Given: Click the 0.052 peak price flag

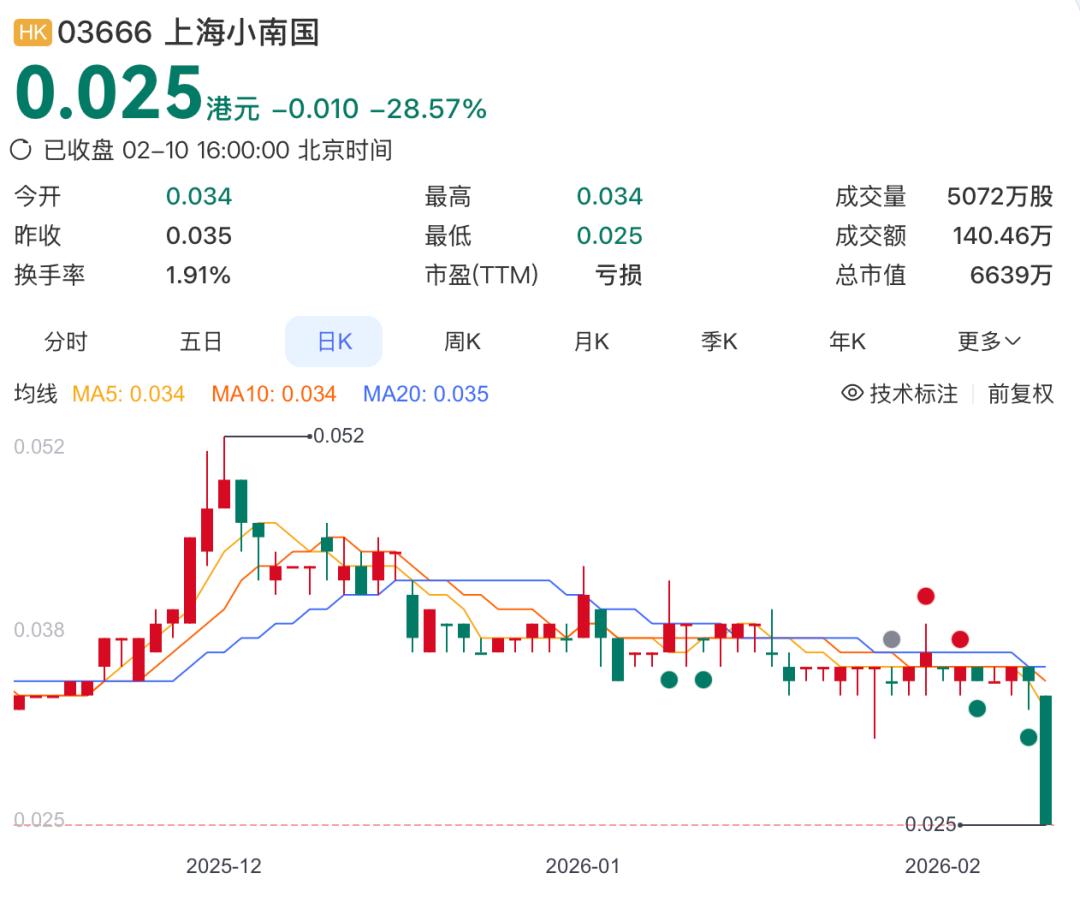Looking at the screenshot, I should 337,435.
